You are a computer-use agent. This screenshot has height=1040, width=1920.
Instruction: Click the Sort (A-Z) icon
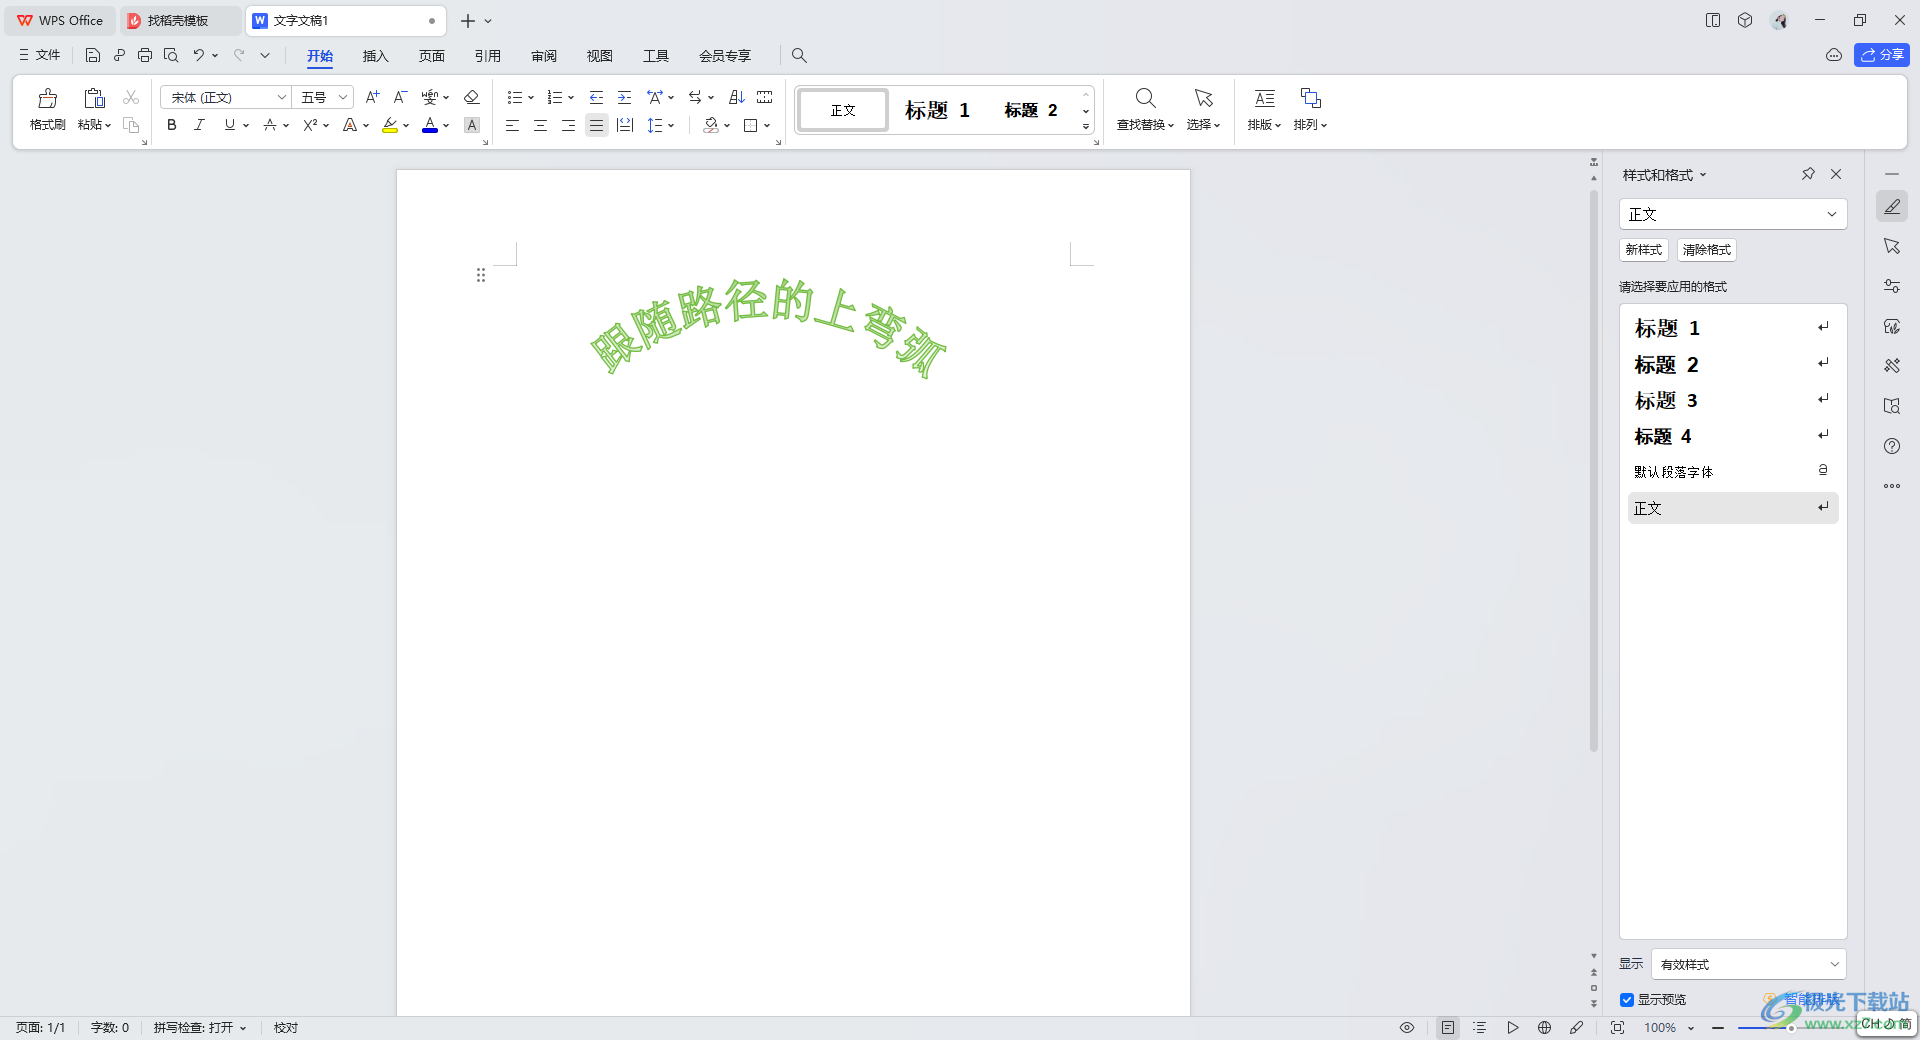tap(737, 97)
